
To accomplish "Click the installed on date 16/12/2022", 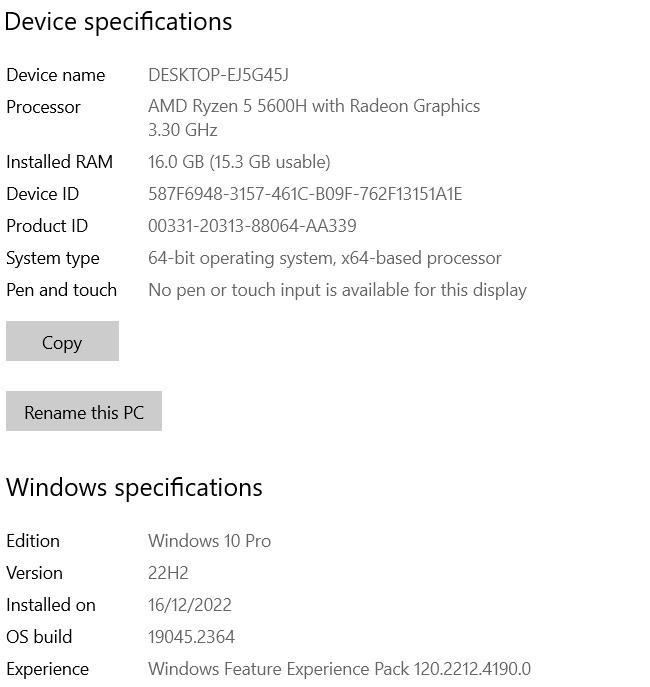I will click(x=189, y=605).
